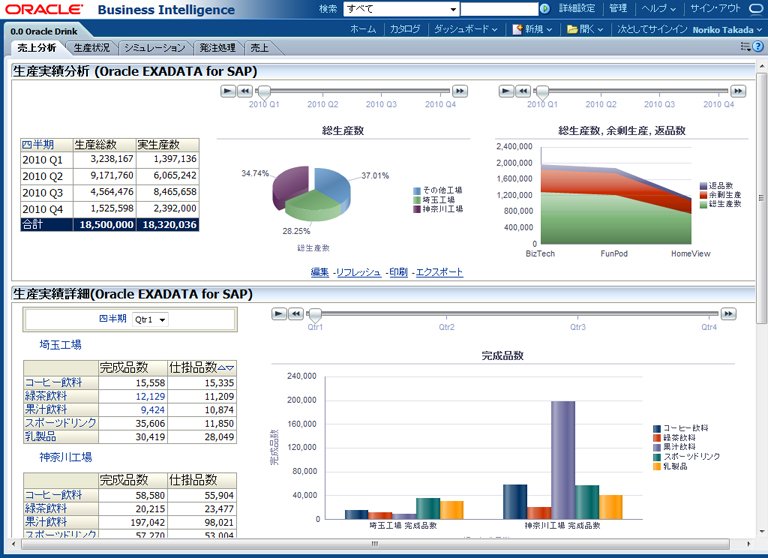
Task: Click the slider thumb at 2010 Q1 above pie chart
Action: 264,92
